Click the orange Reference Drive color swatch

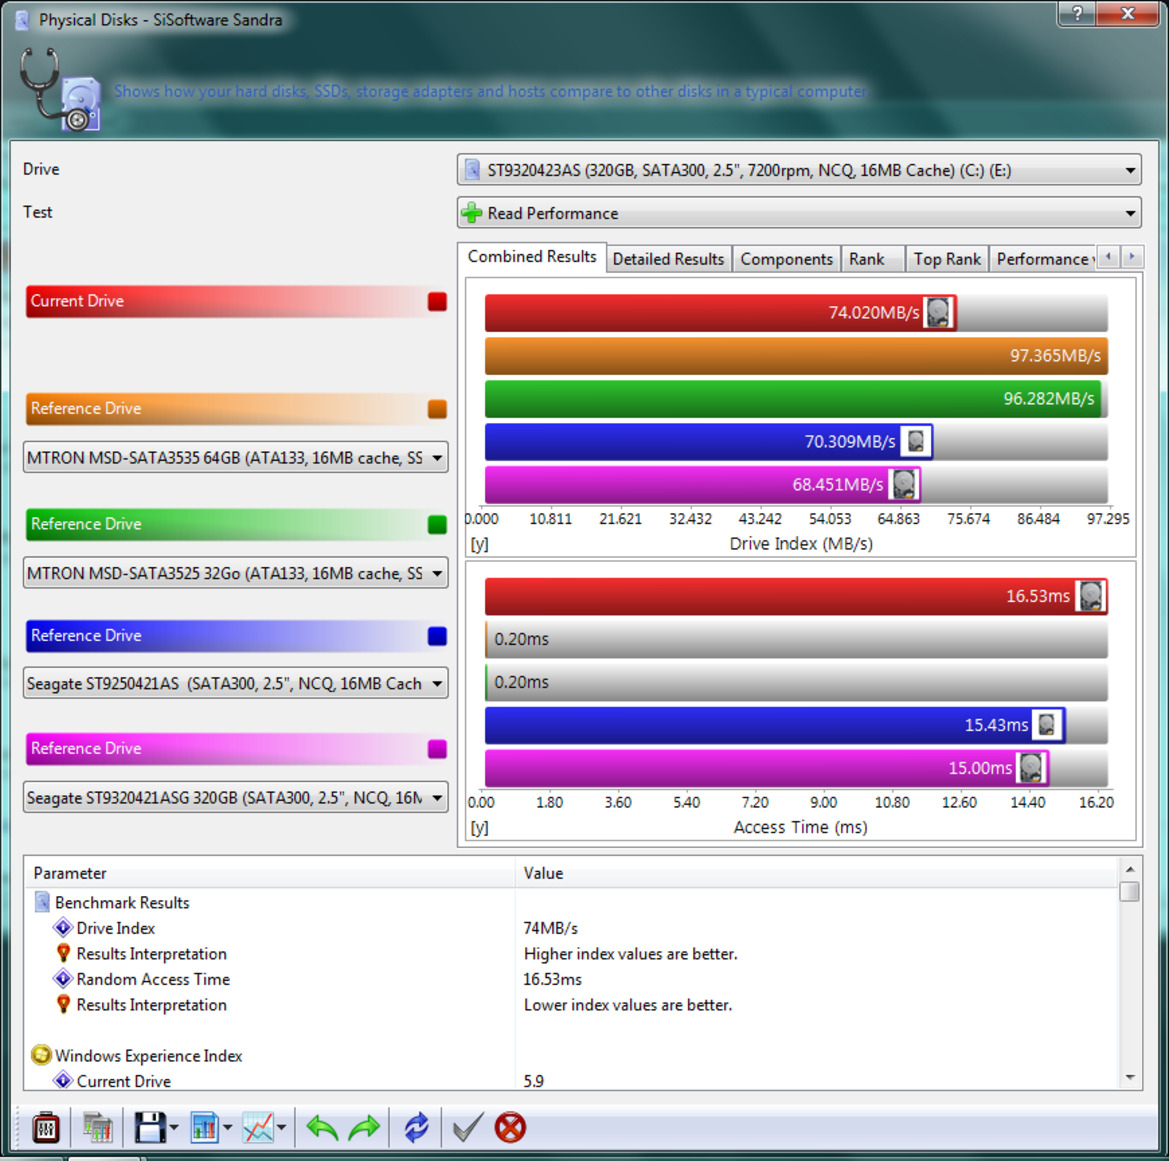coord(437,409)
